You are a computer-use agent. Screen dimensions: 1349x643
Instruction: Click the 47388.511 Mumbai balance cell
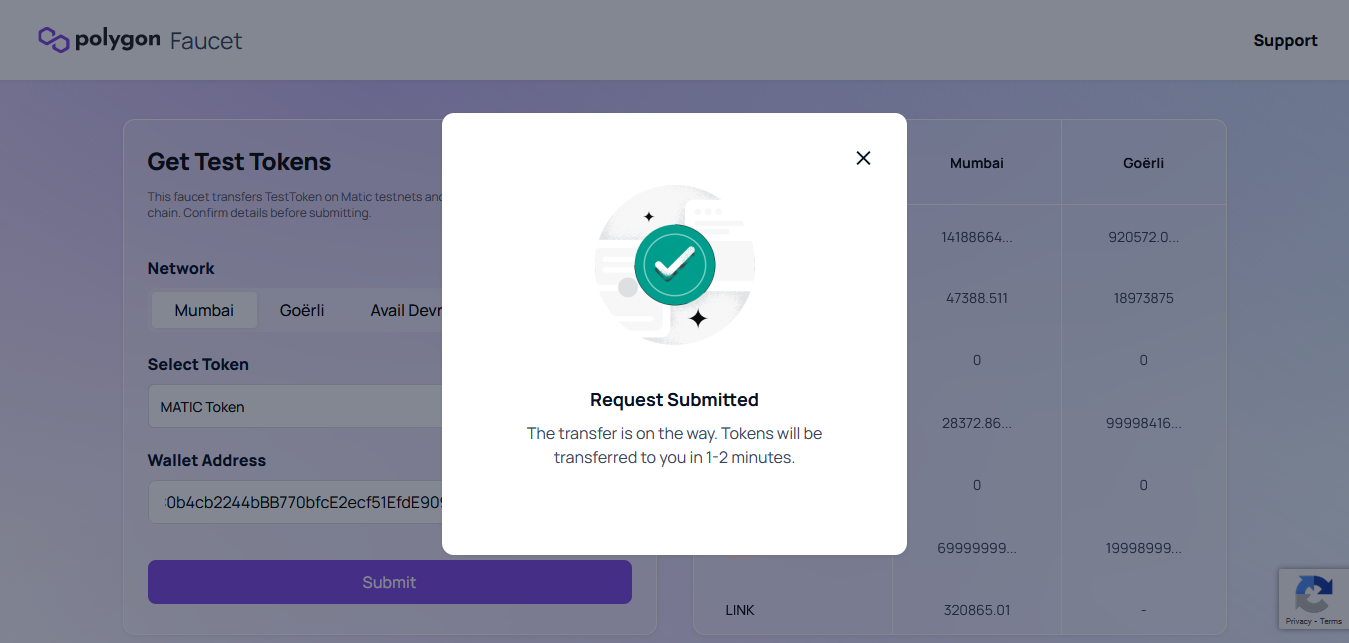[976, 298]
